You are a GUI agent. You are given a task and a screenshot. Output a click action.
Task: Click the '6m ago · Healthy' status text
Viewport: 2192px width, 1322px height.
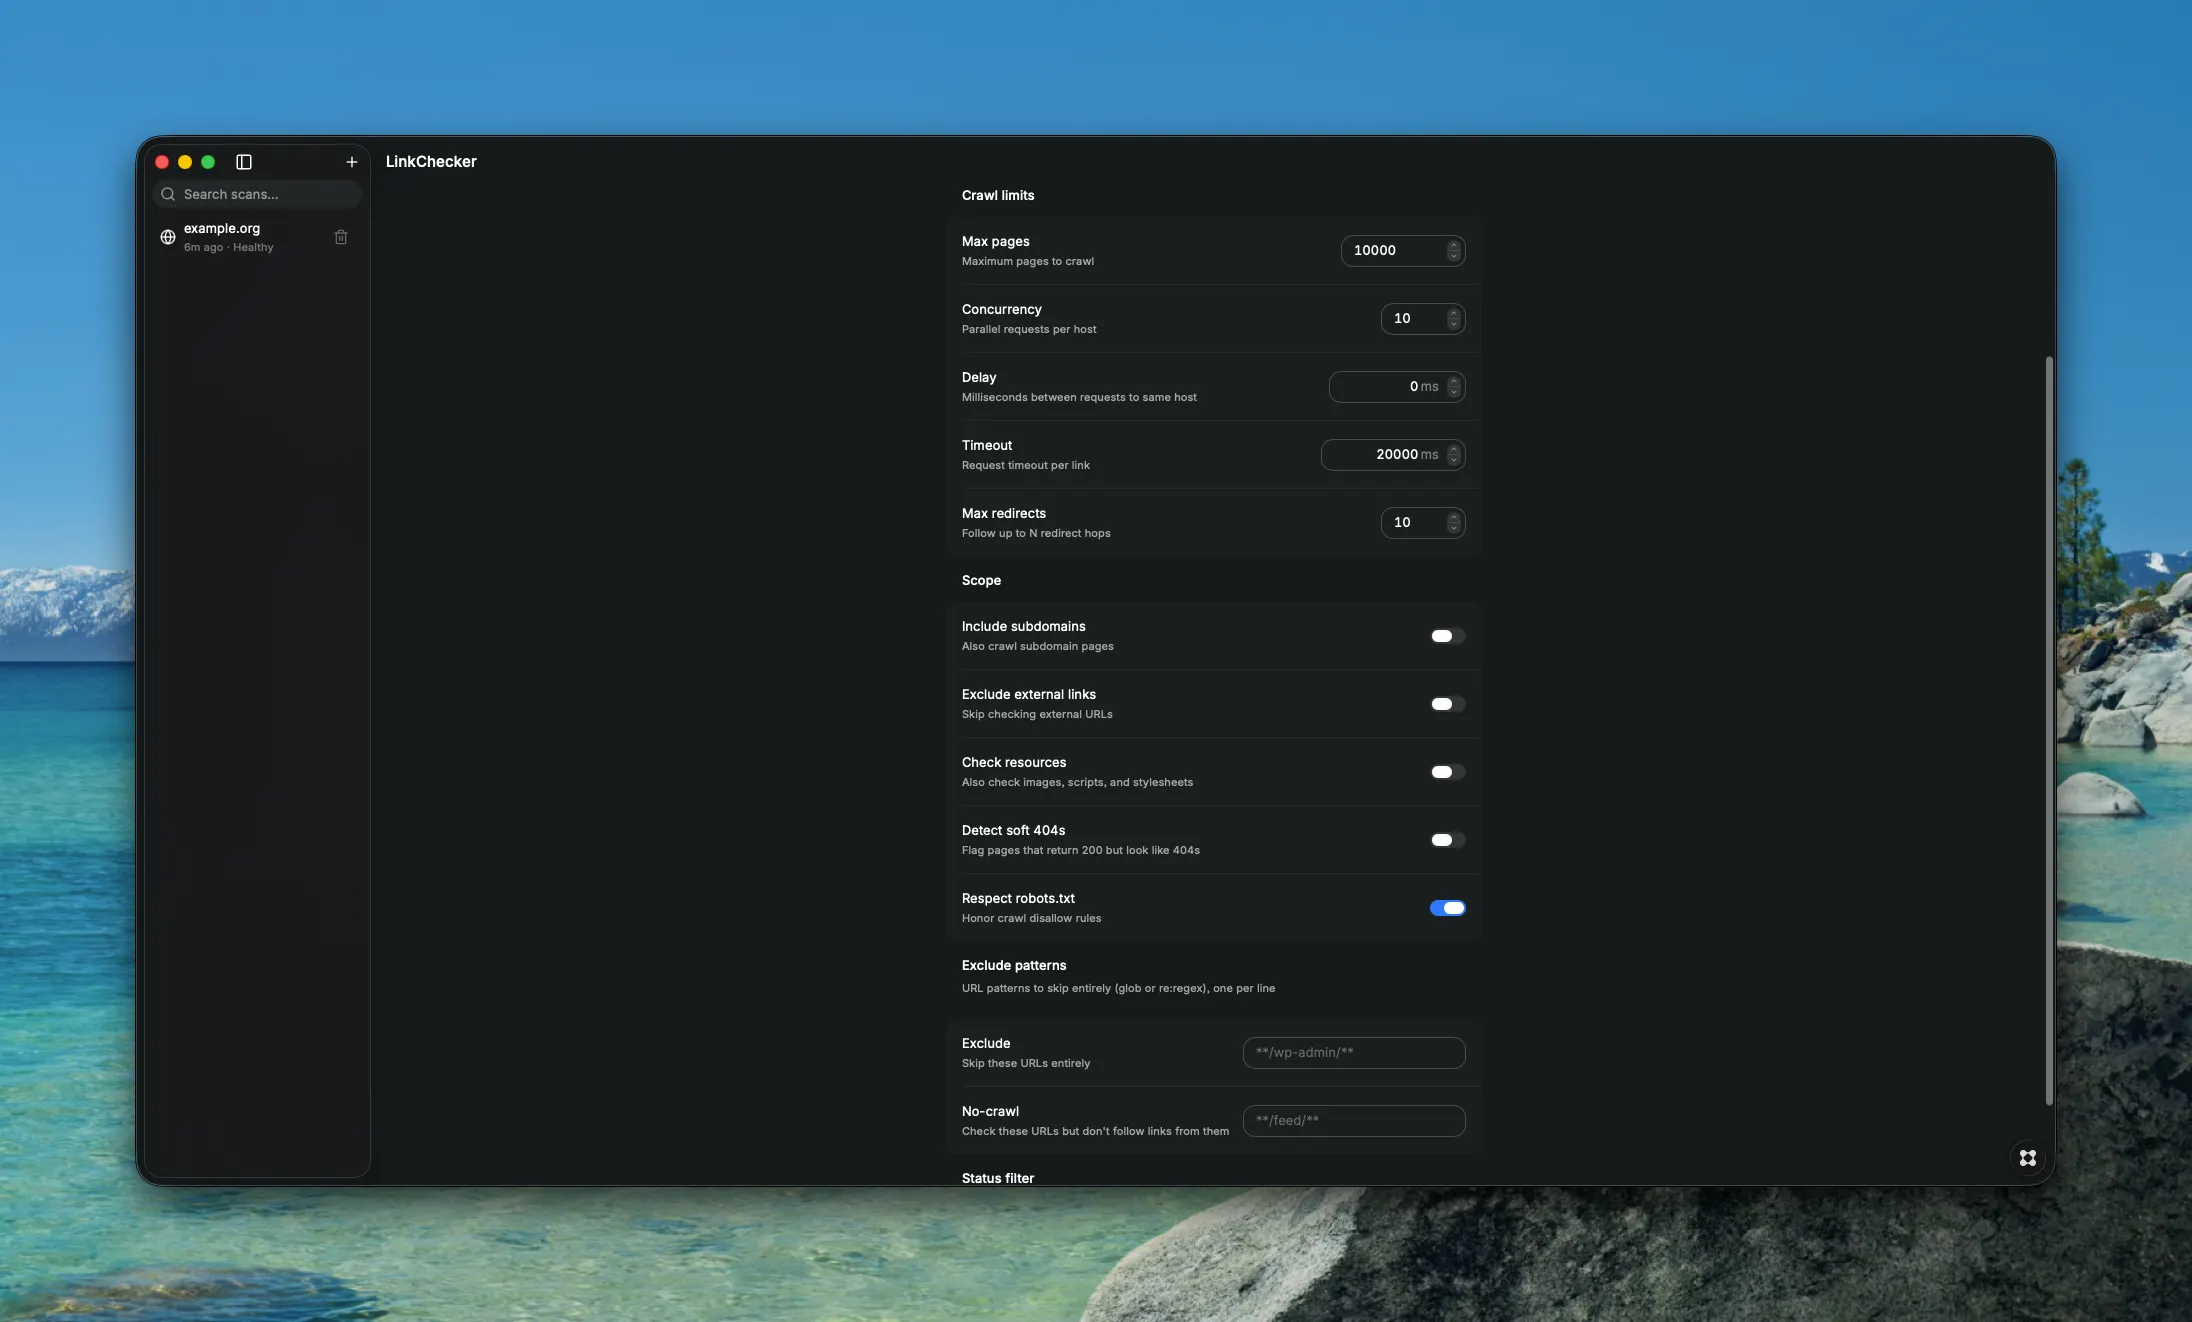coord(228,247)
